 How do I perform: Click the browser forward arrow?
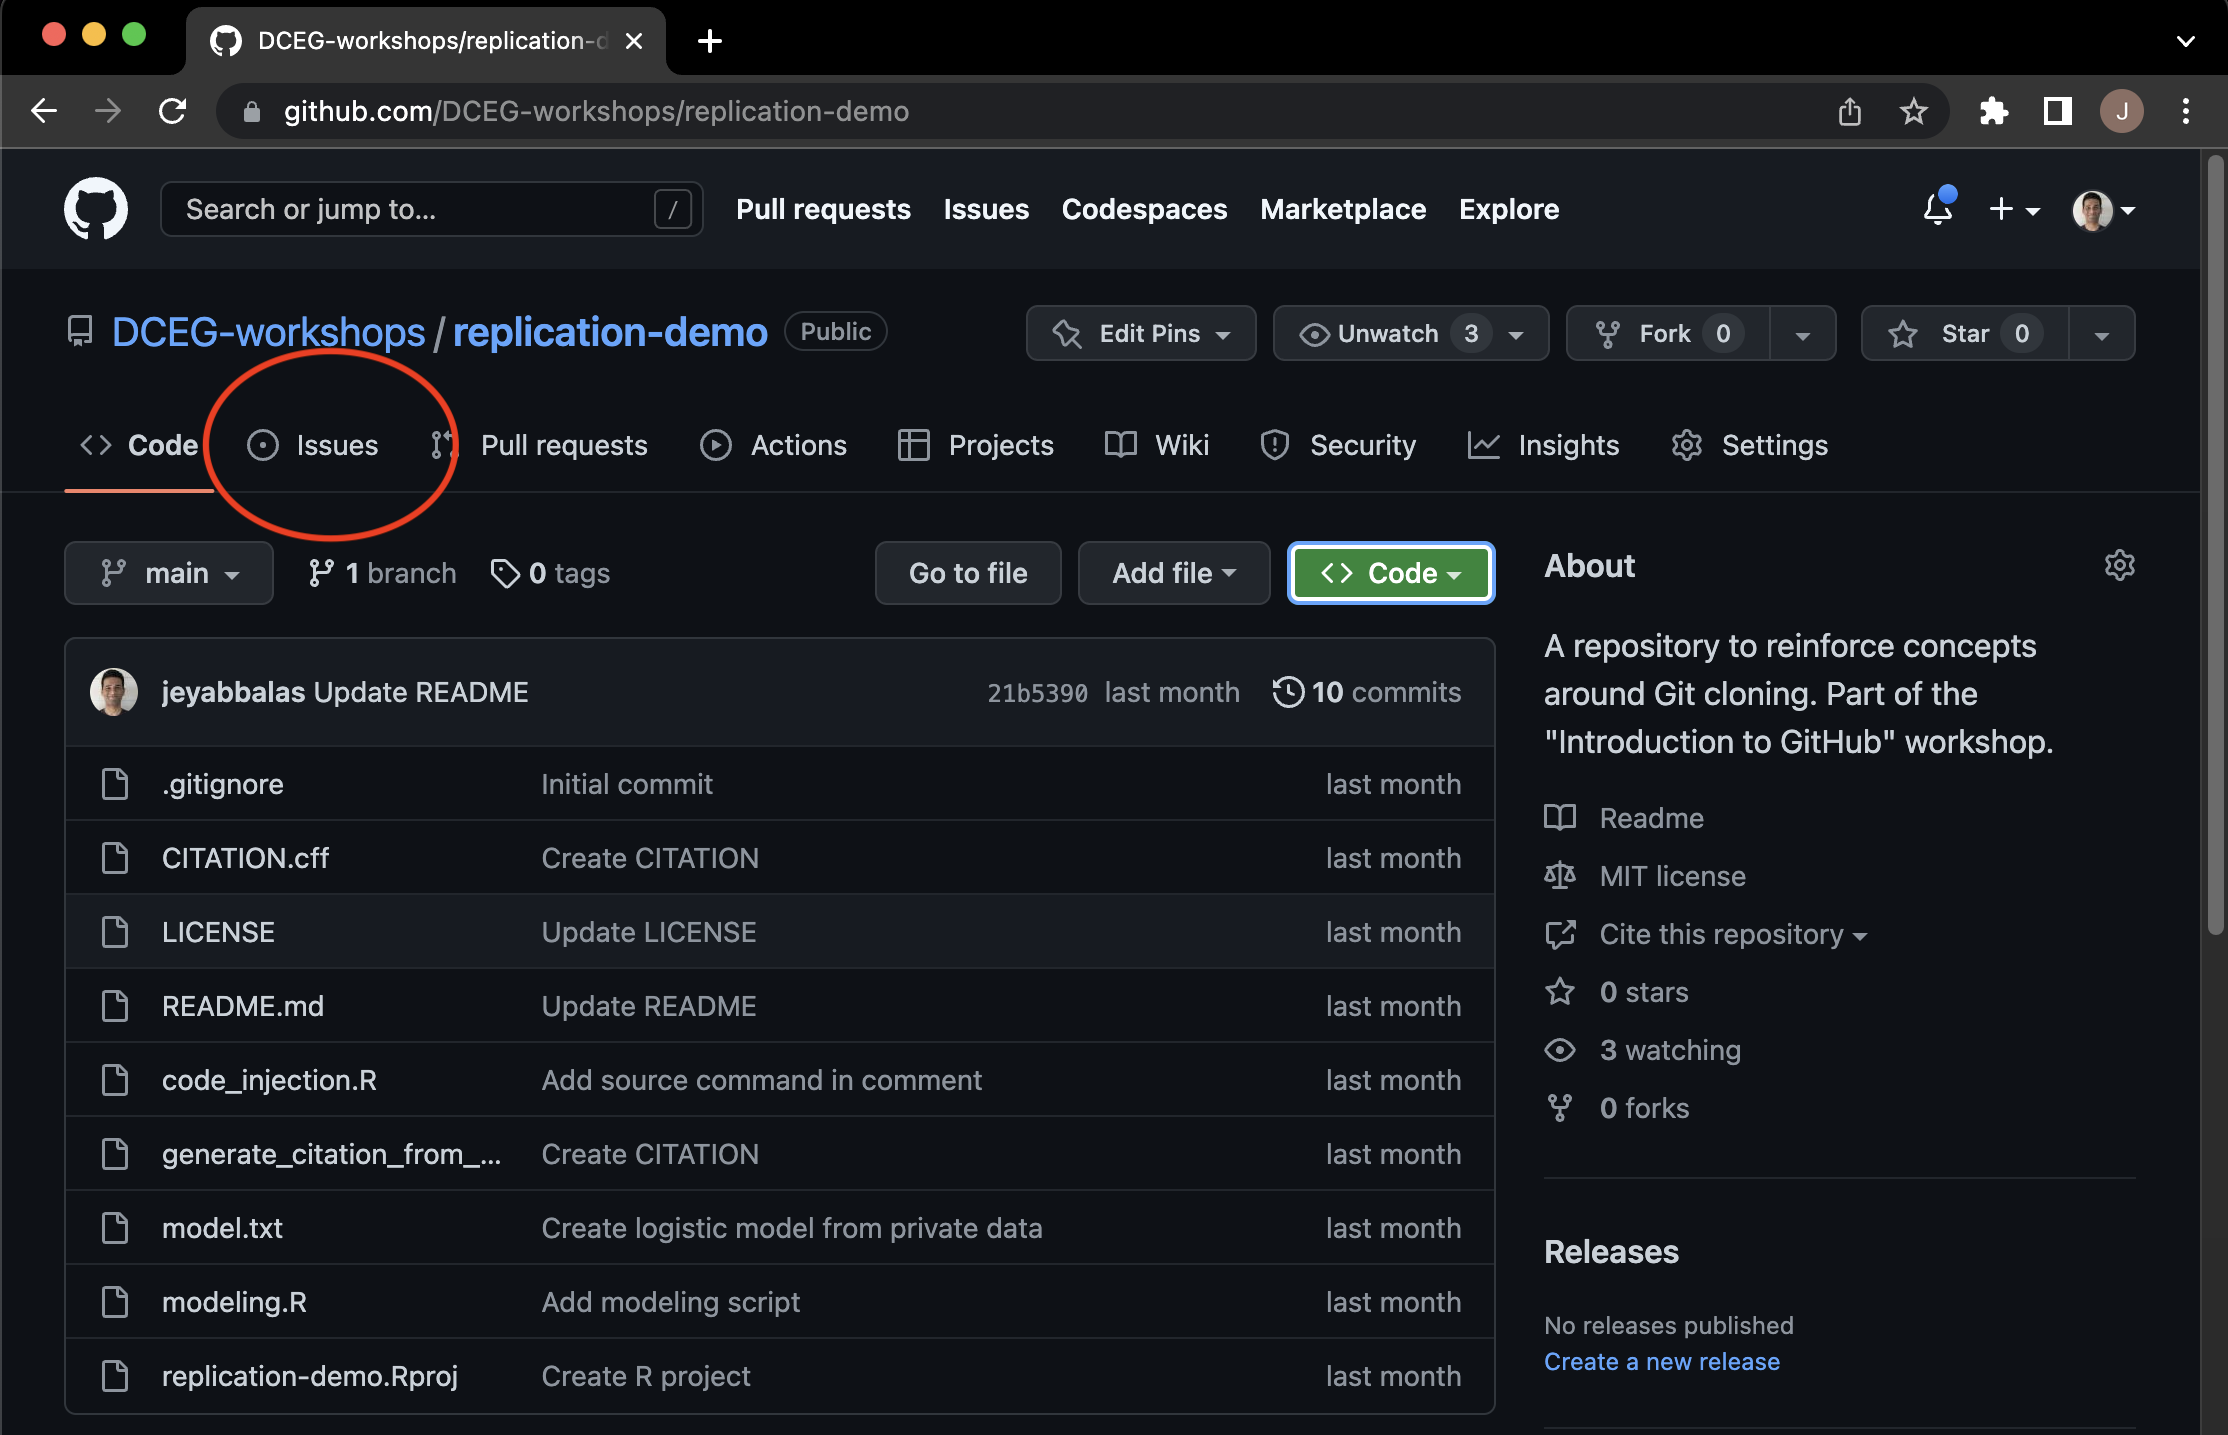[107, 111]
